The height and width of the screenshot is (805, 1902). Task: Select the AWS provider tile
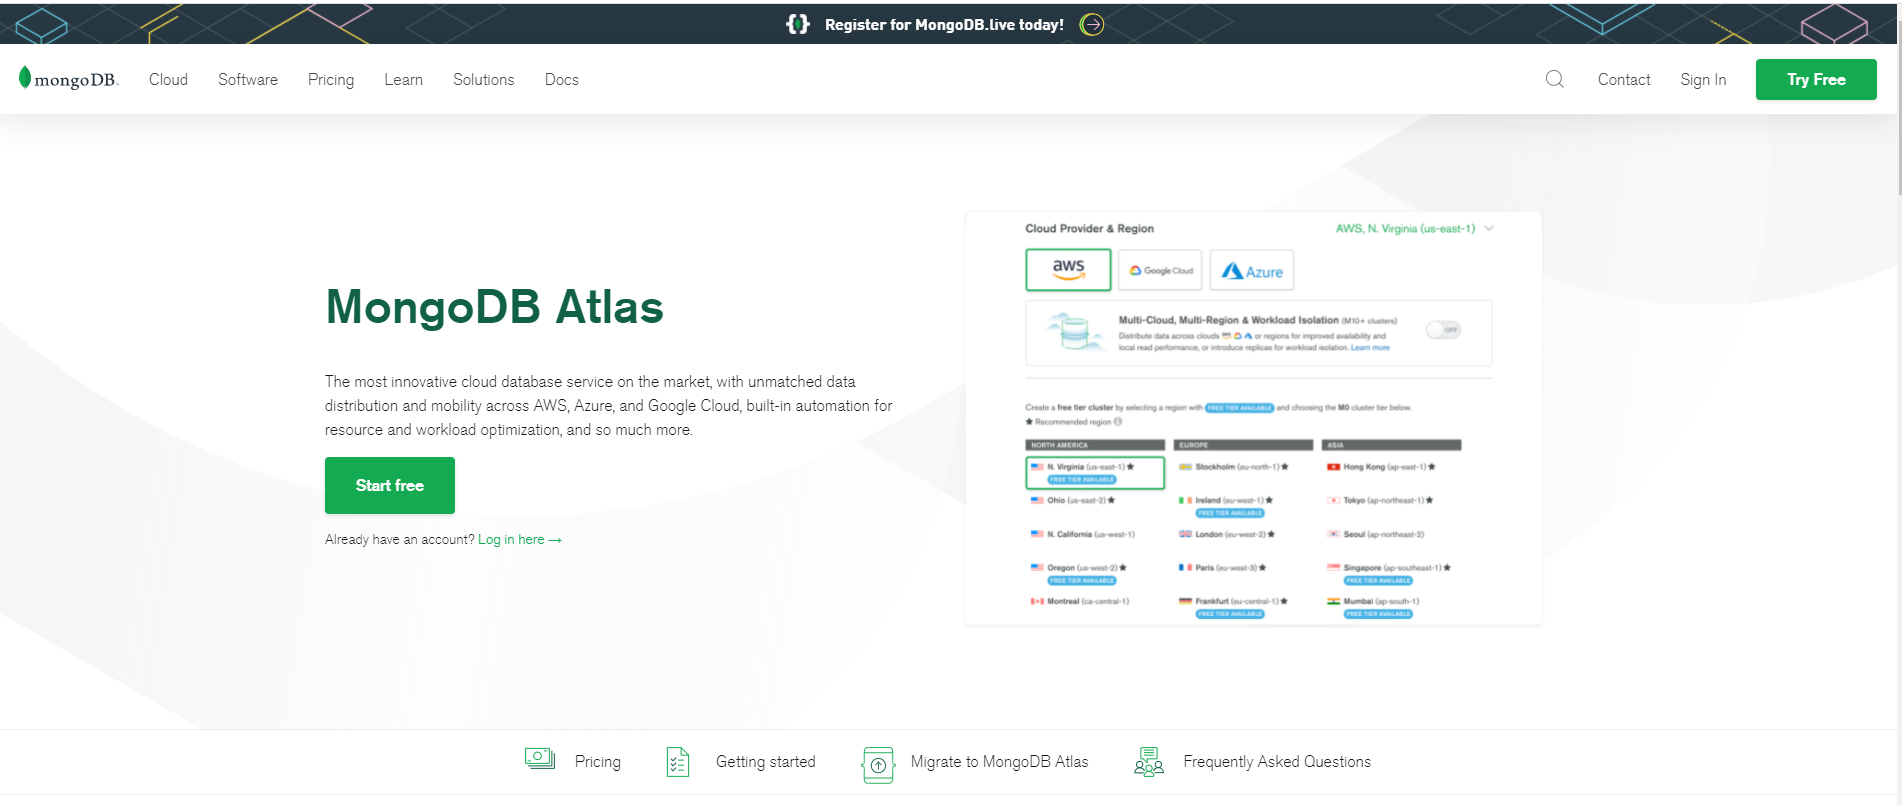1068,270
